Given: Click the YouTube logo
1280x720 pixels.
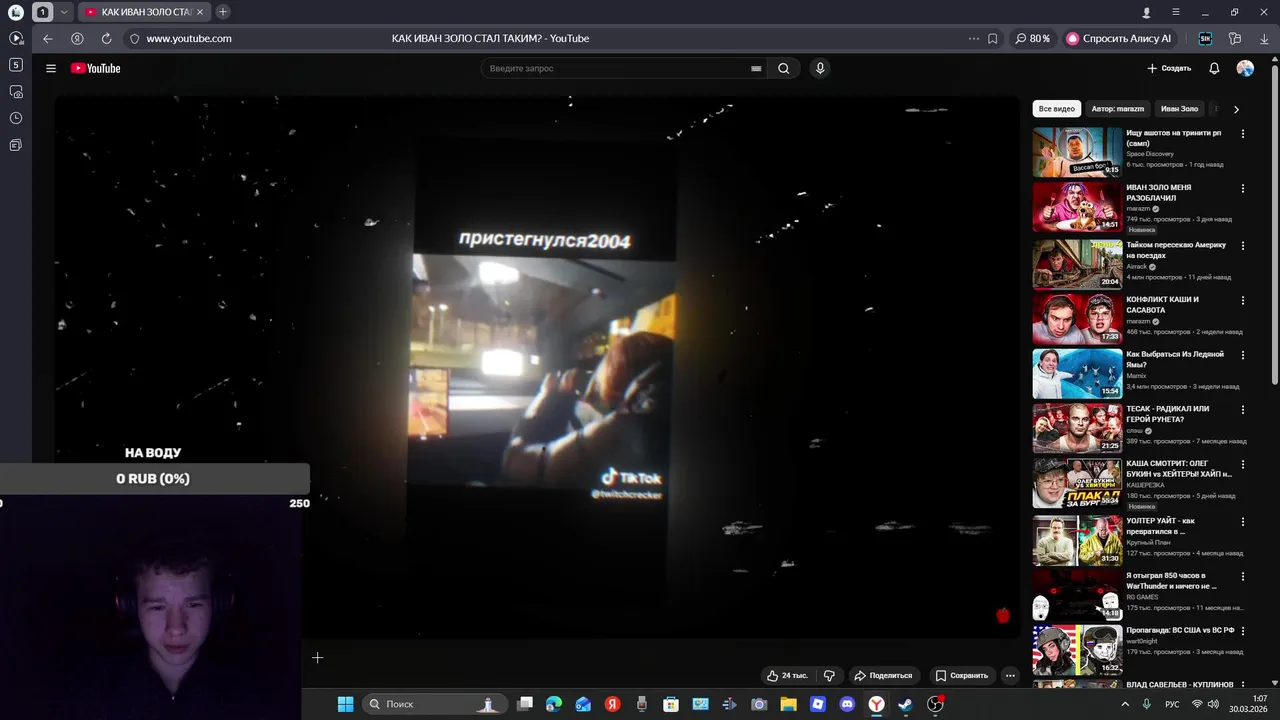Looking at the screenshot, I should 96,68.
